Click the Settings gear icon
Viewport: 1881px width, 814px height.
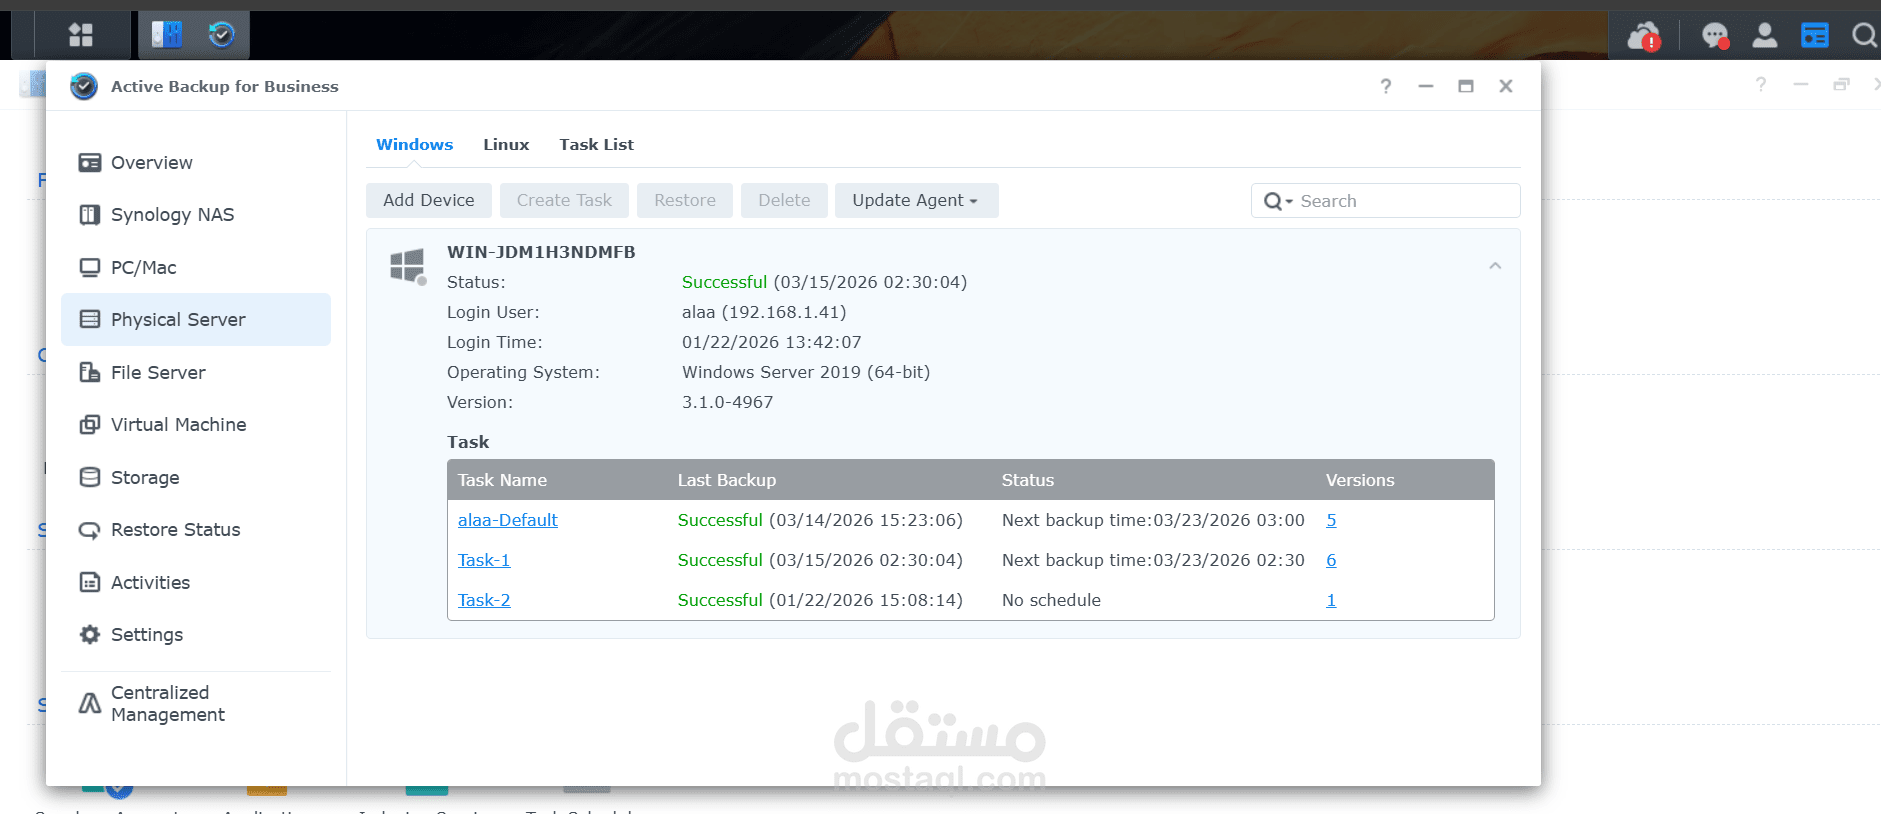point(90,634)
